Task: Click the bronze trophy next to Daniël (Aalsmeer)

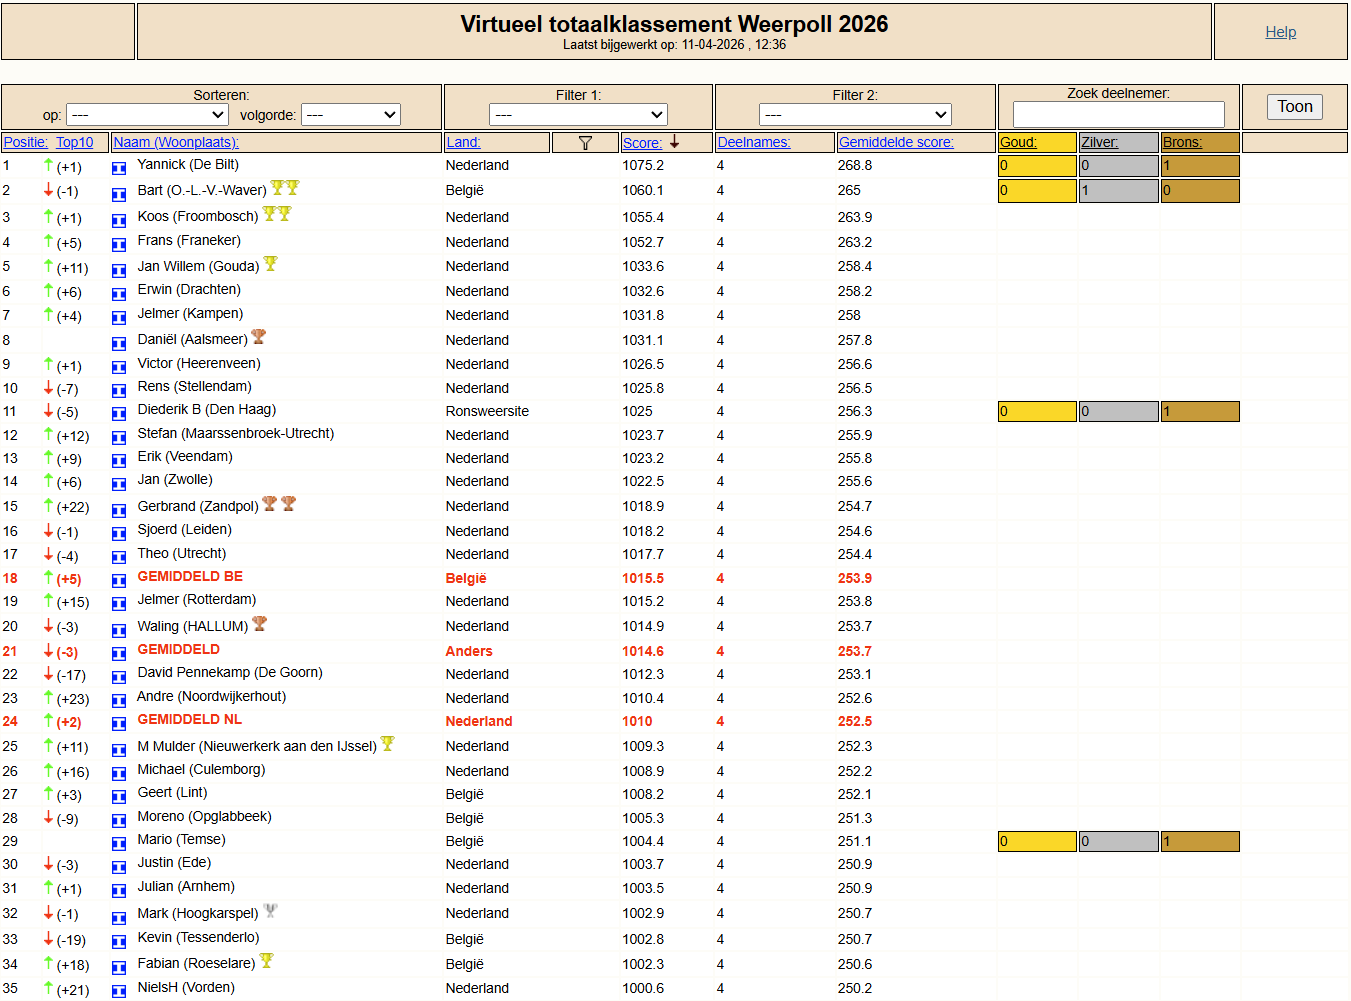Action: pyautogui.click(x=259, y=337)
